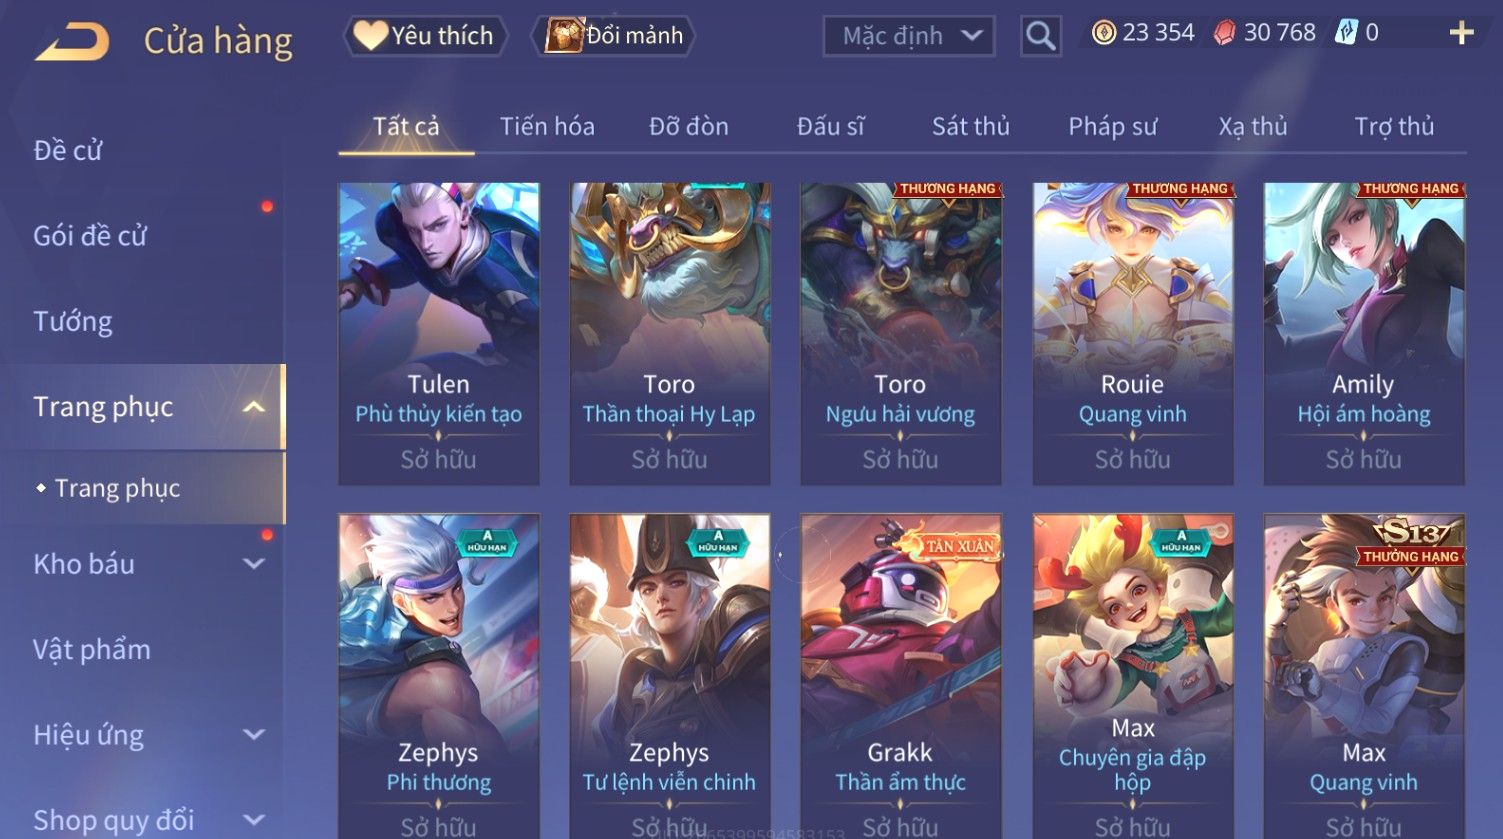This screenshot has height=839, width=1503.
Task: Click the golden back arrow icon
Action: [73, 41]
